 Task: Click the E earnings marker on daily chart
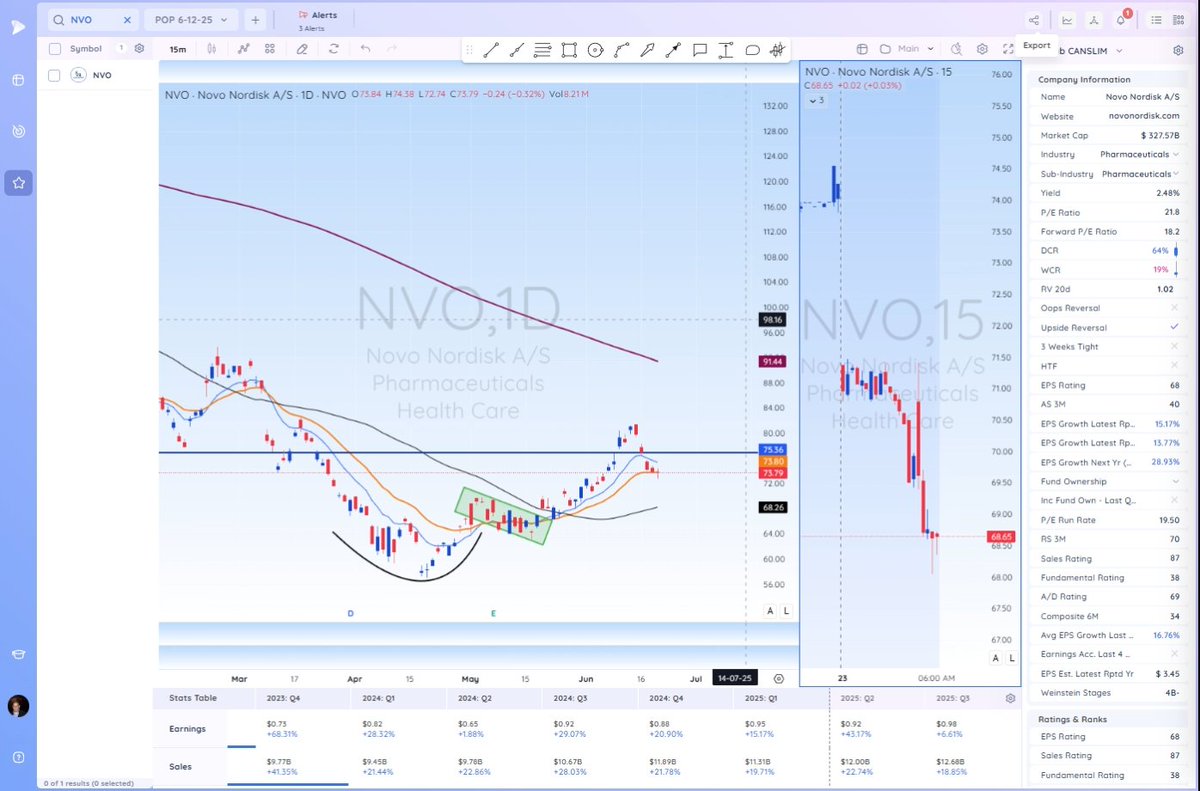click(493, 612)
